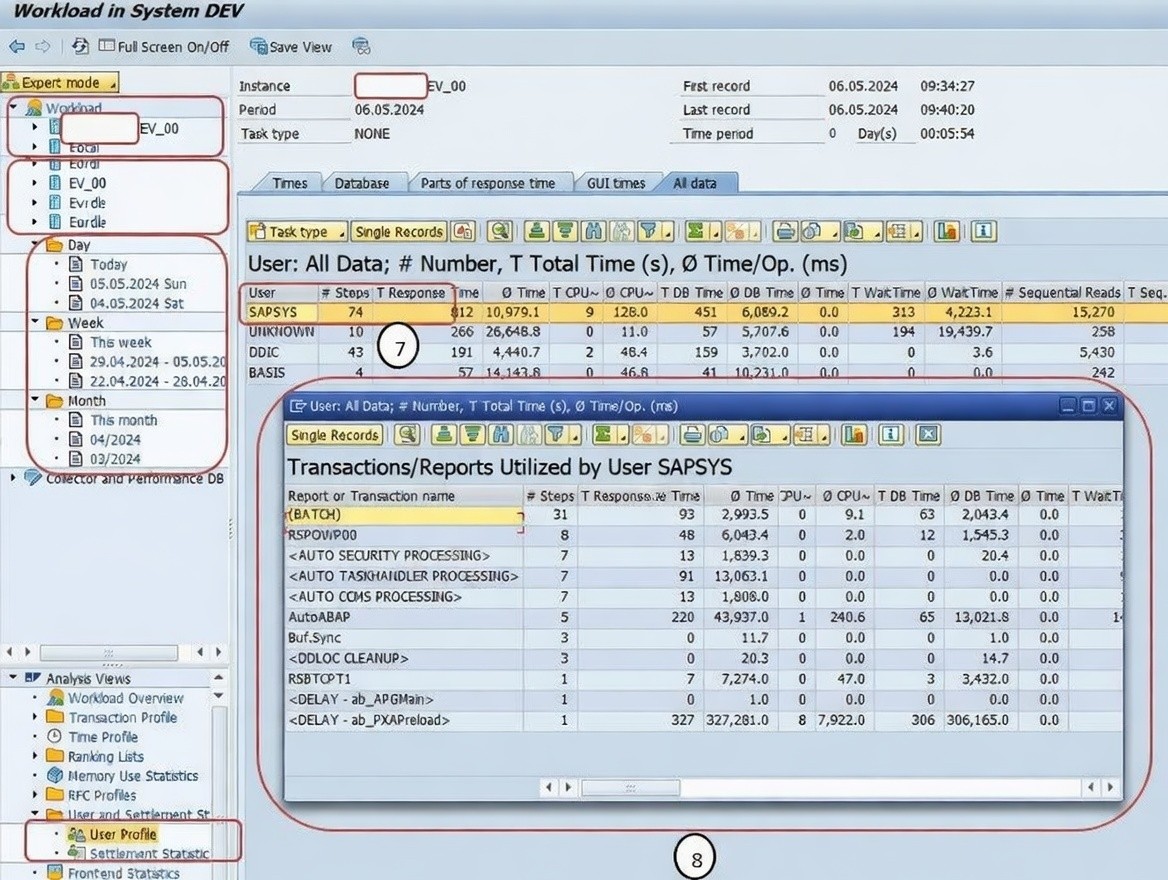Click Single Records button in main toolbar
1168x880 pixels.
pos(399,232)
